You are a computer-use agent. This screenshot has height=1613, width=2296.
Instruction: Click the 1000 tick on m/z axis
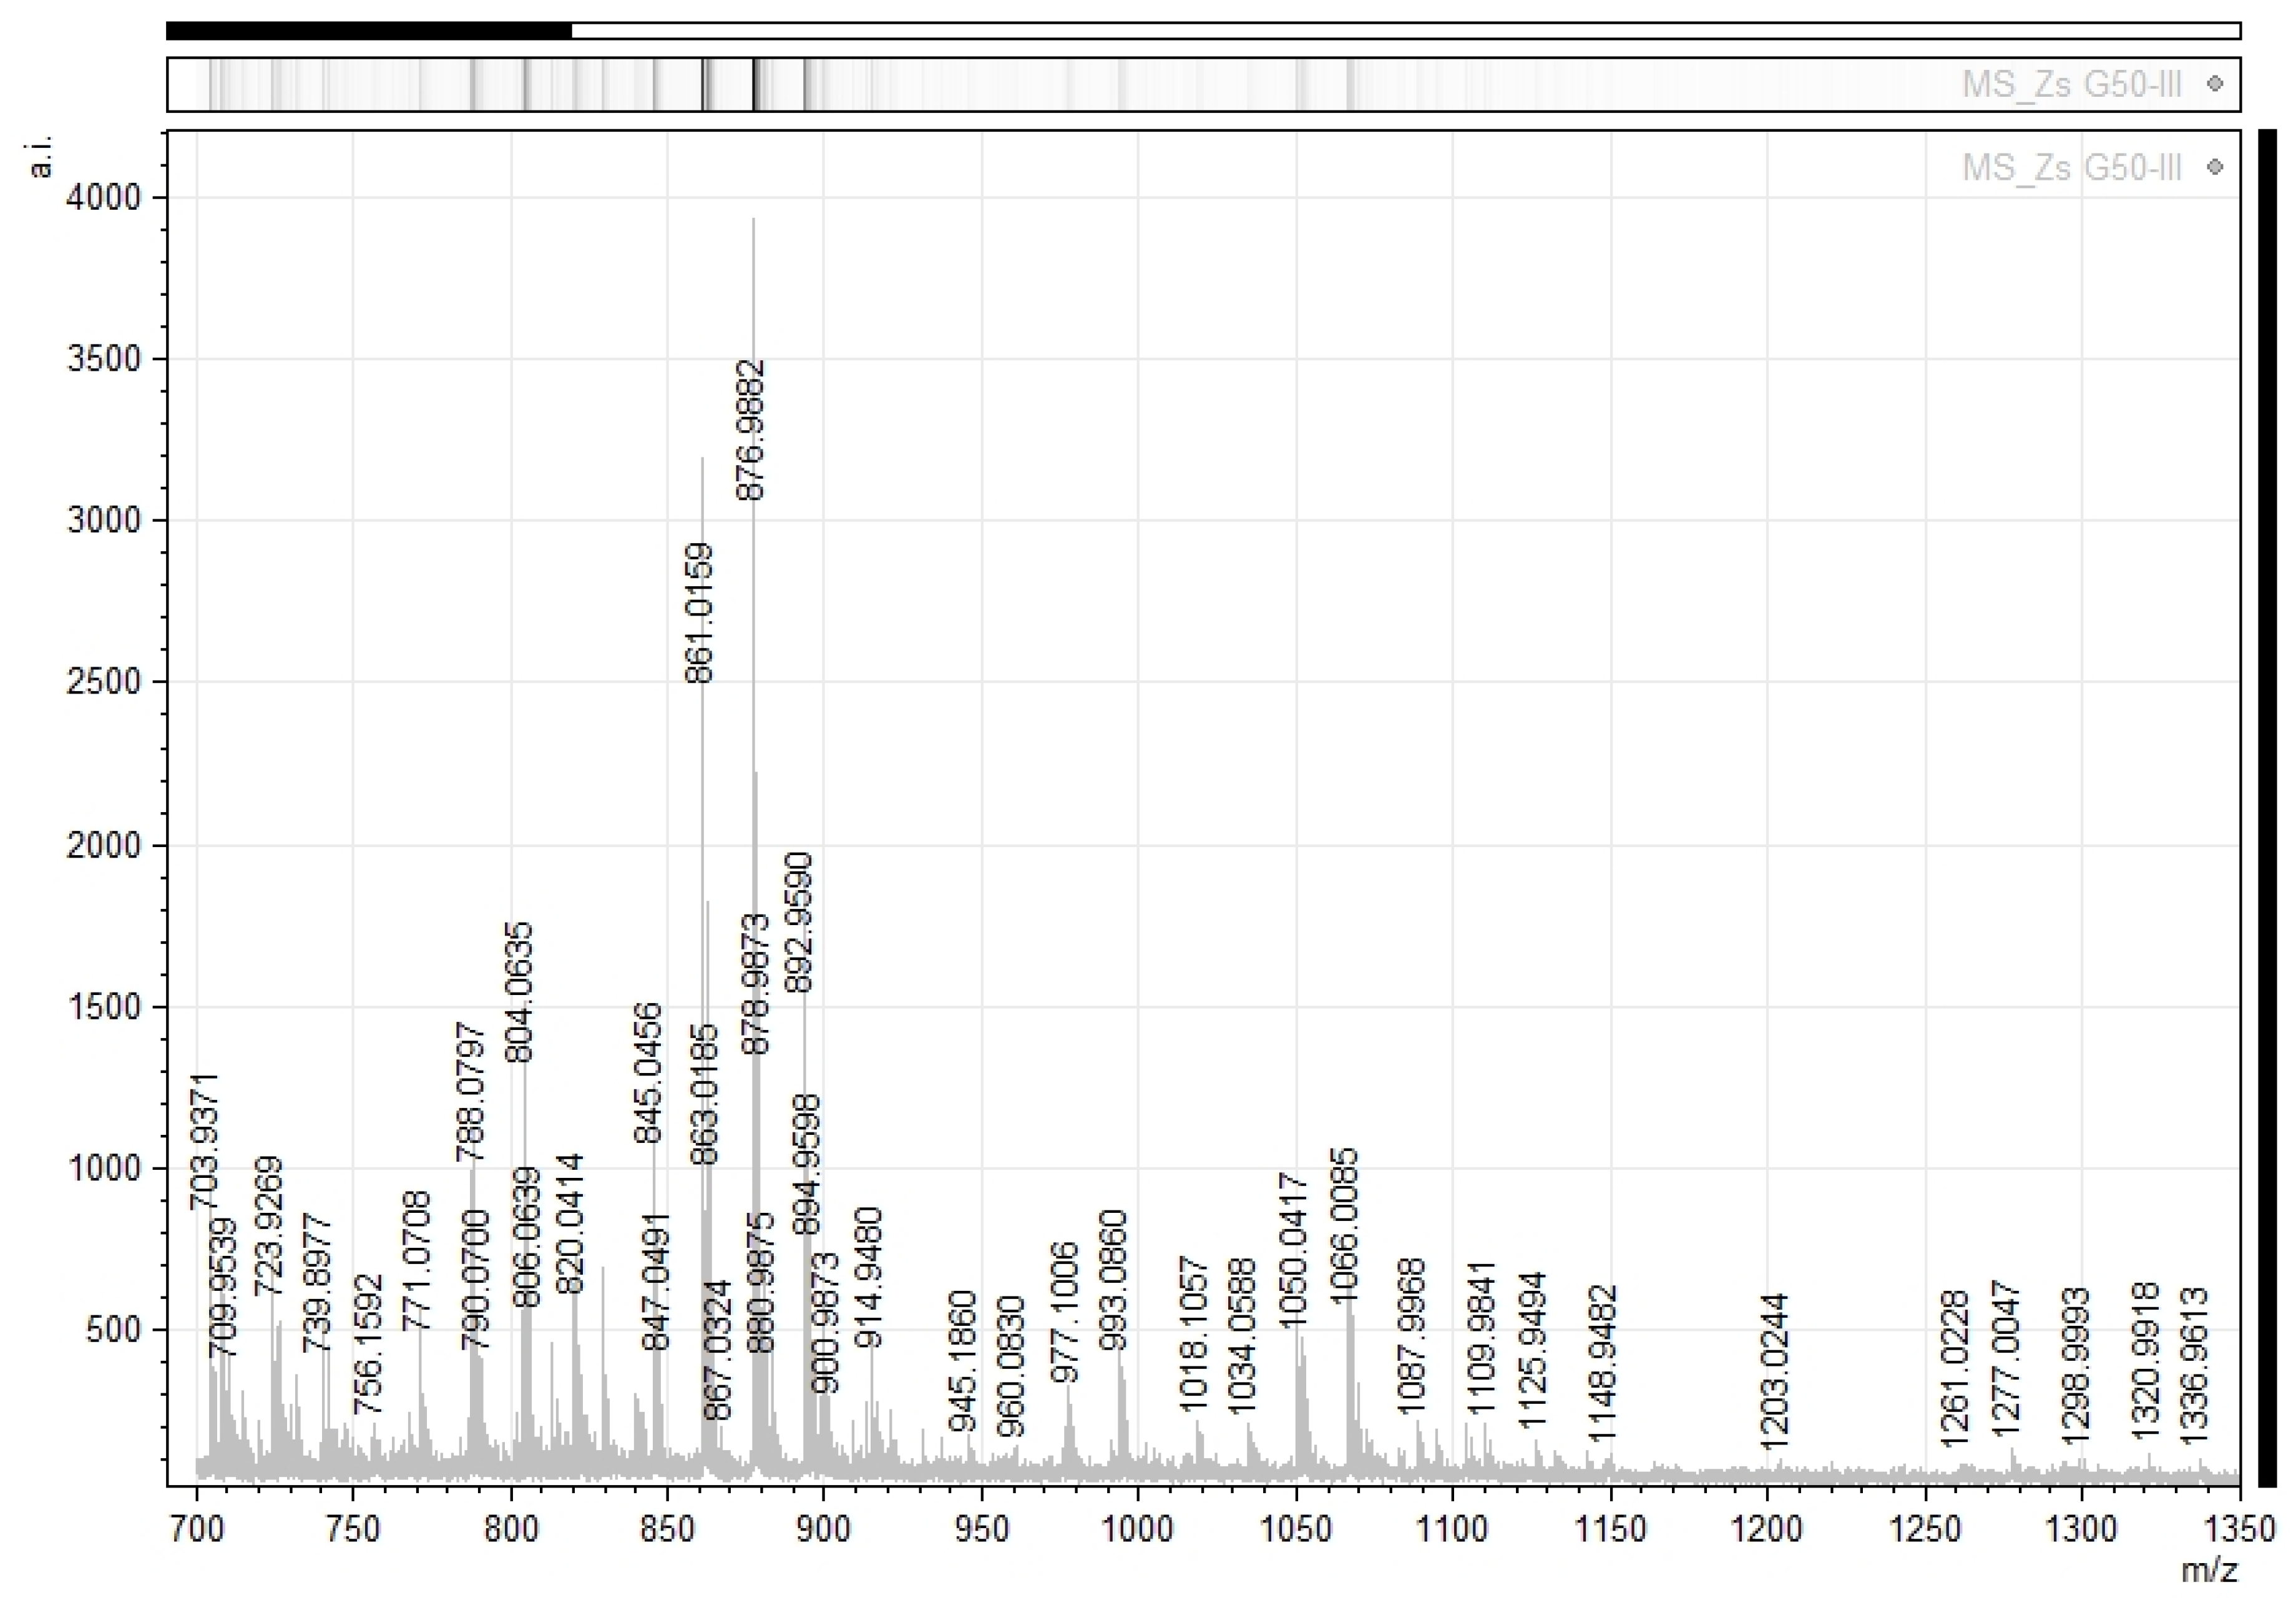[x=1138, y=1528]
